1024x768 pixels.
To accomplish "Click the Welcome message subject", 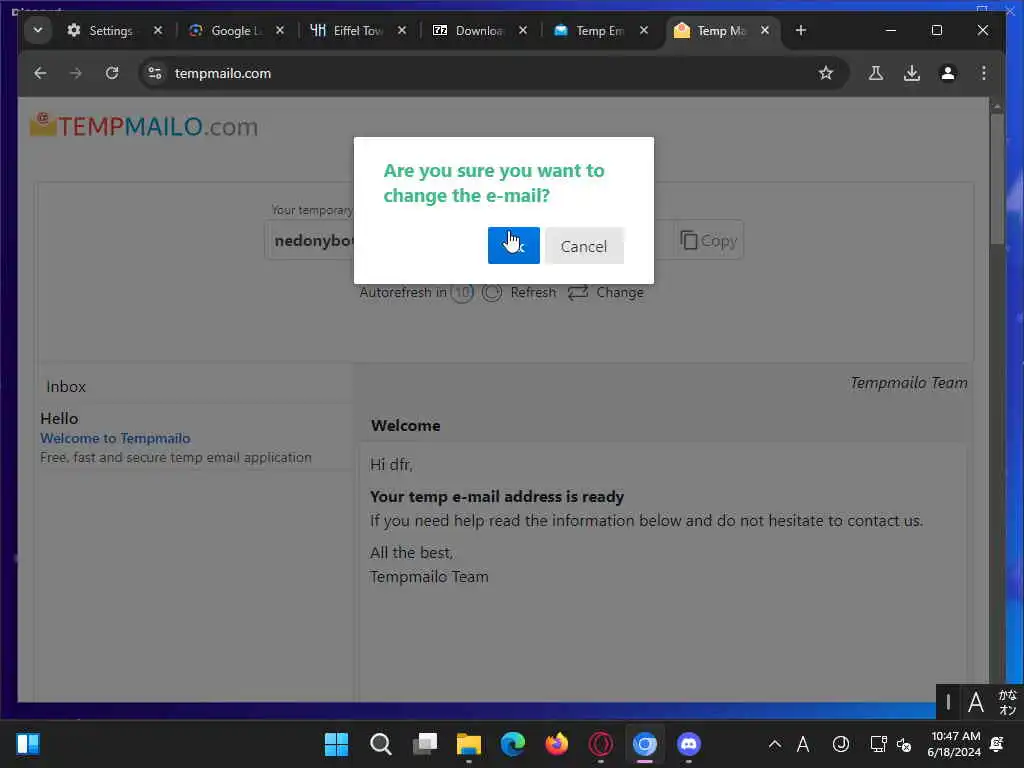I will (406, 425).
